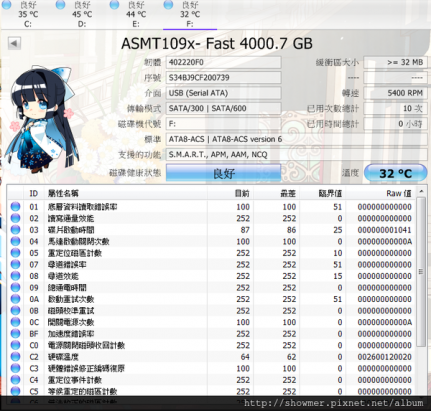Click threshold value 10 in row 05
Viewport: 431px width, 411px height.
(337, 253)
